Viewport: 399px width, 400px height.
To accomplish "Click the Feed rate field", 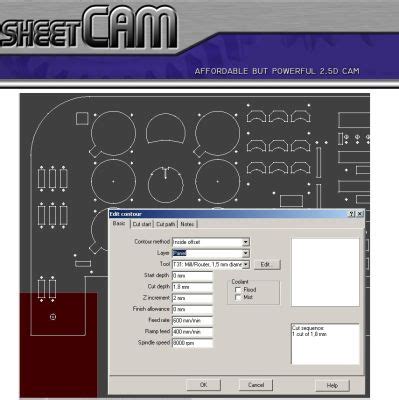I will 192,321.
